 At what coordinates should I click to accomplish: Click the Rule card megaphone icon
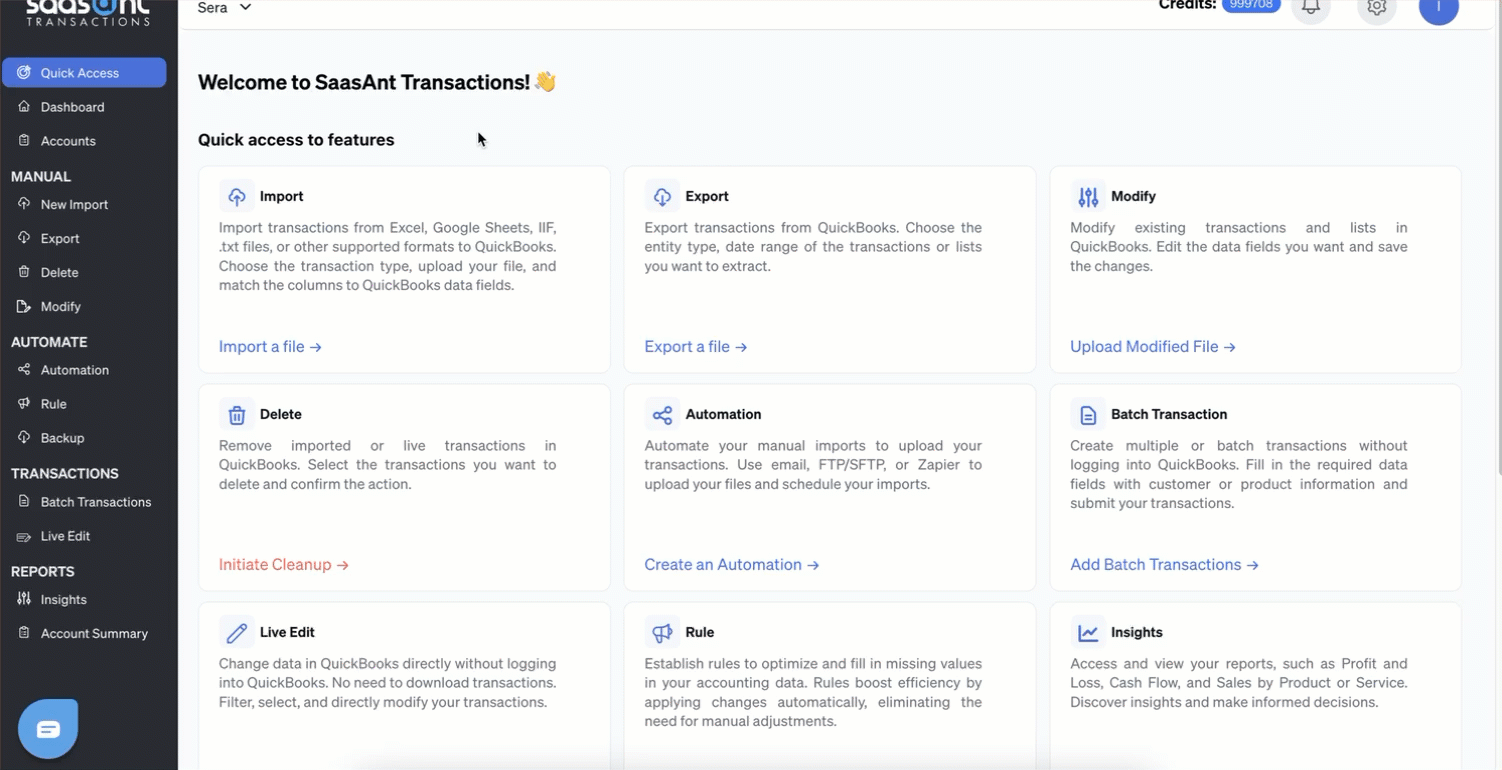(x=662, y=632)
